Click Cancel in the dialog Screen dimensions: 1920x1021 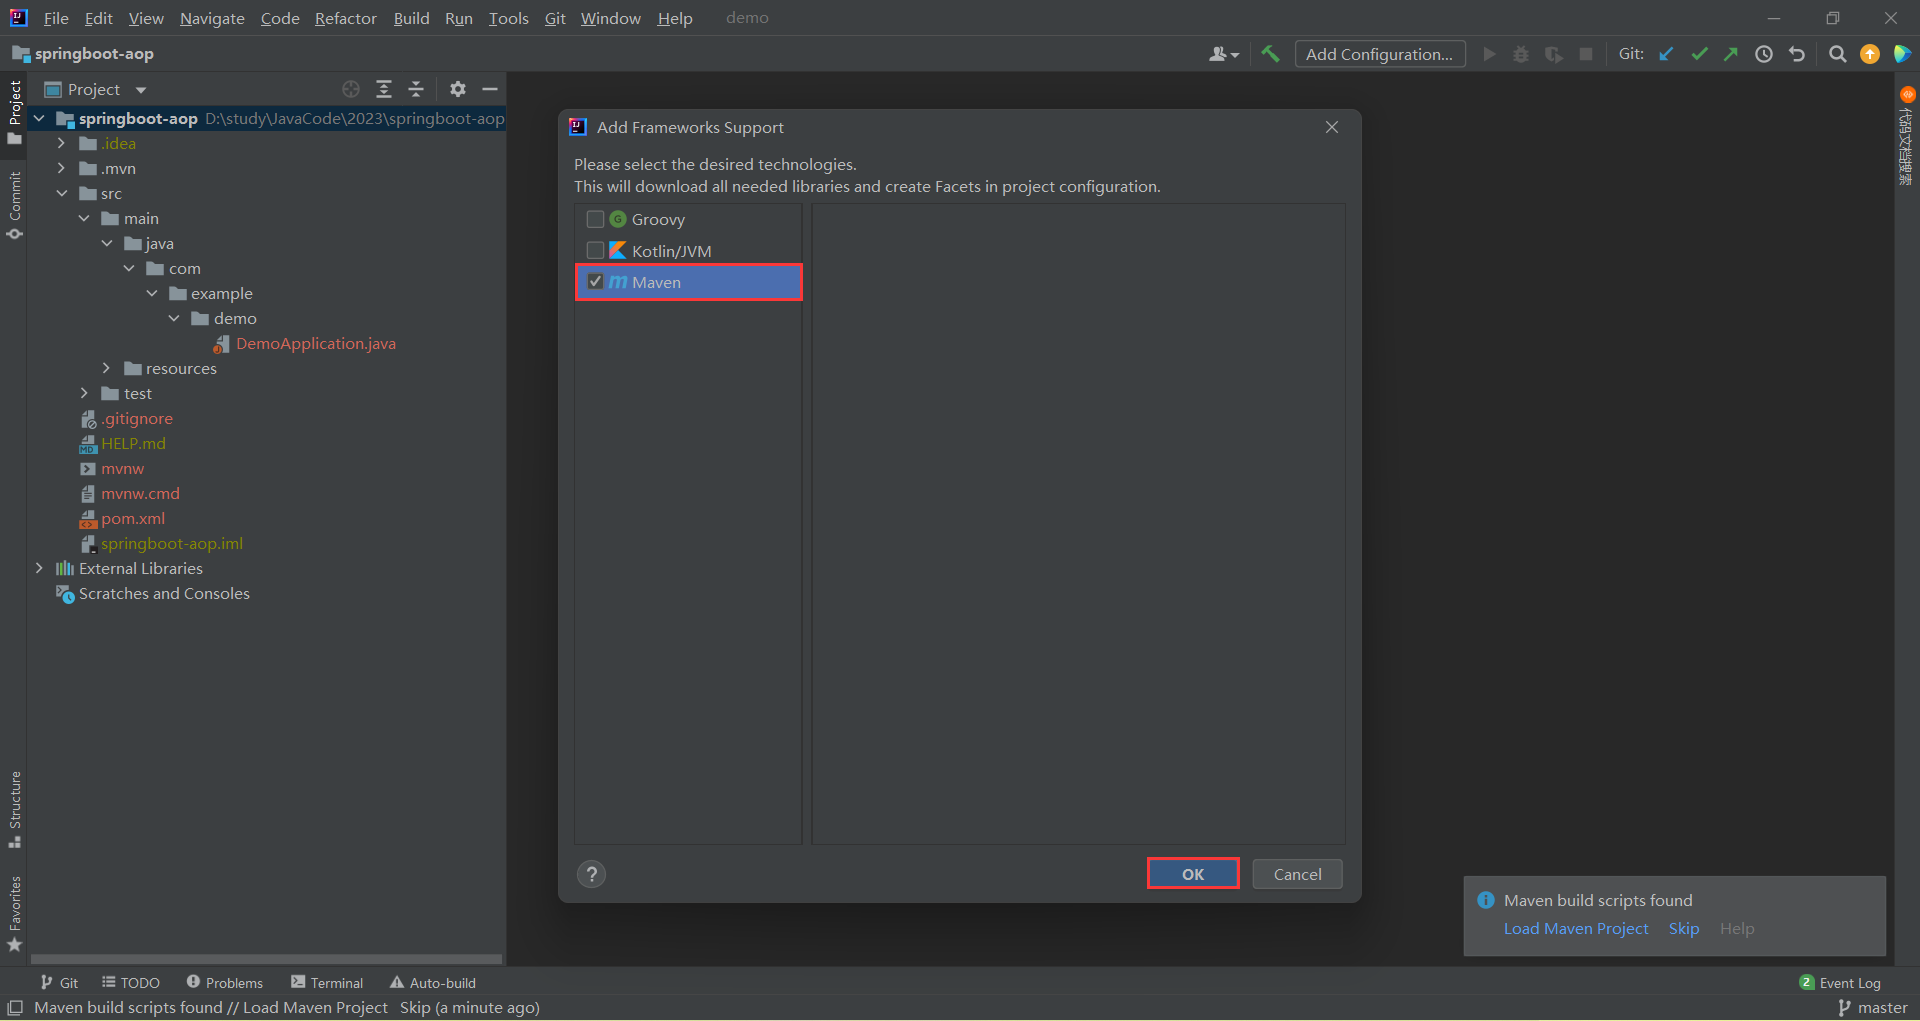(x=1297, y=874)
